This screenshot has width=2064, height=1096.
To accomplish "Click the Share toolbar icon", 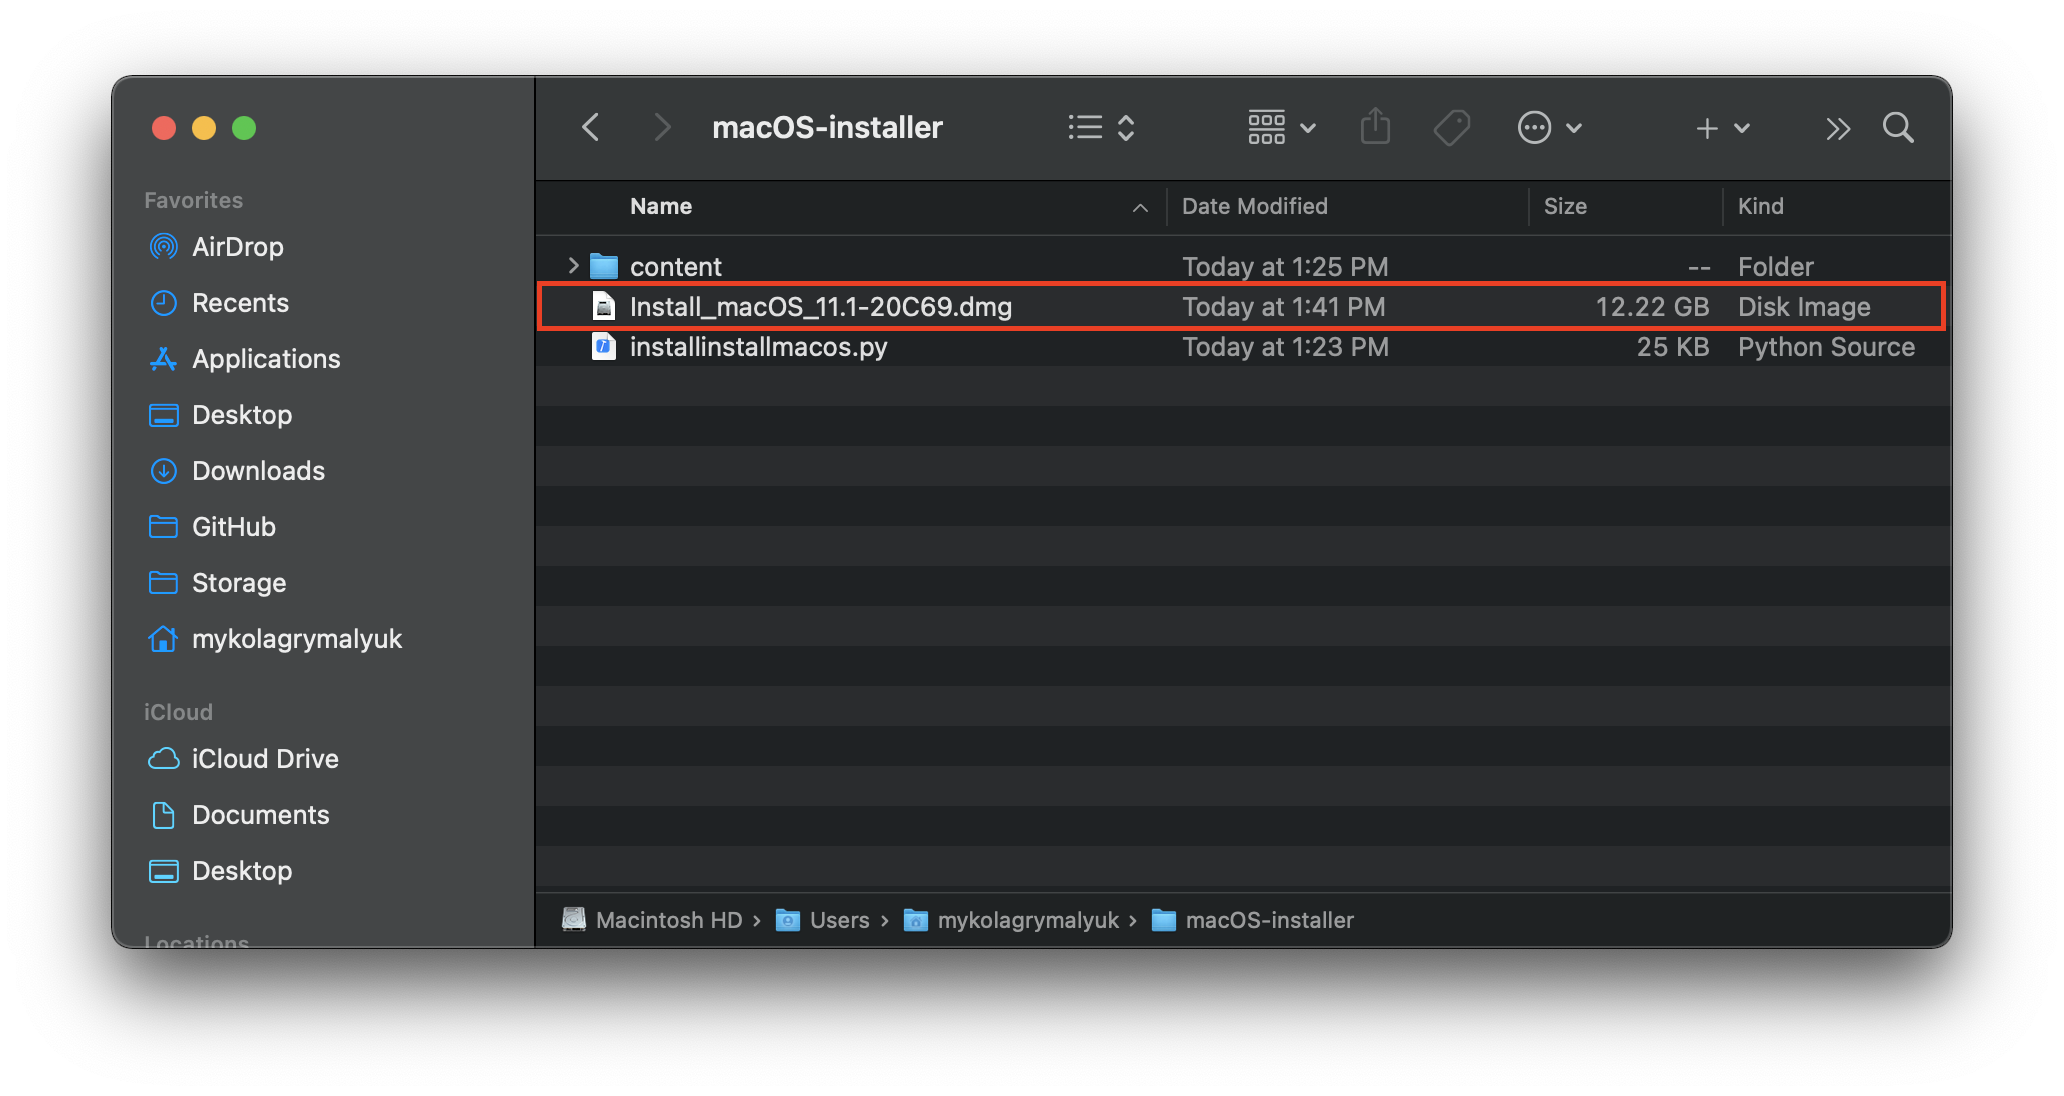I will (1375, 127).
